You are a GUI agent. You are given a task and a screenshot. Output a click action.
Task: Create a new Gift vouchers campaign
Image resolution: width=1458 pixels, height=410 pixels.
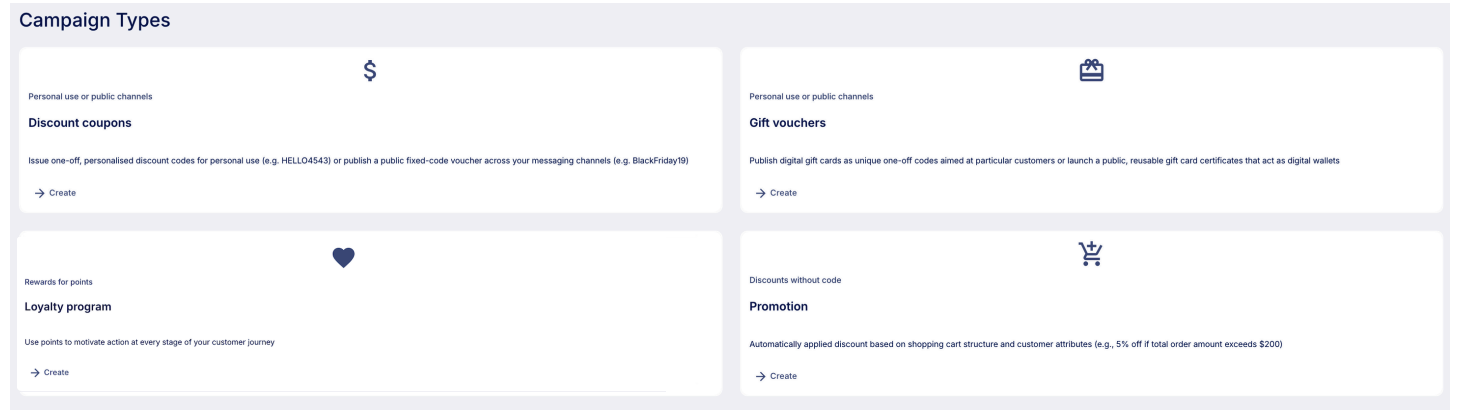pyautogui.click(x=776, y=193)
